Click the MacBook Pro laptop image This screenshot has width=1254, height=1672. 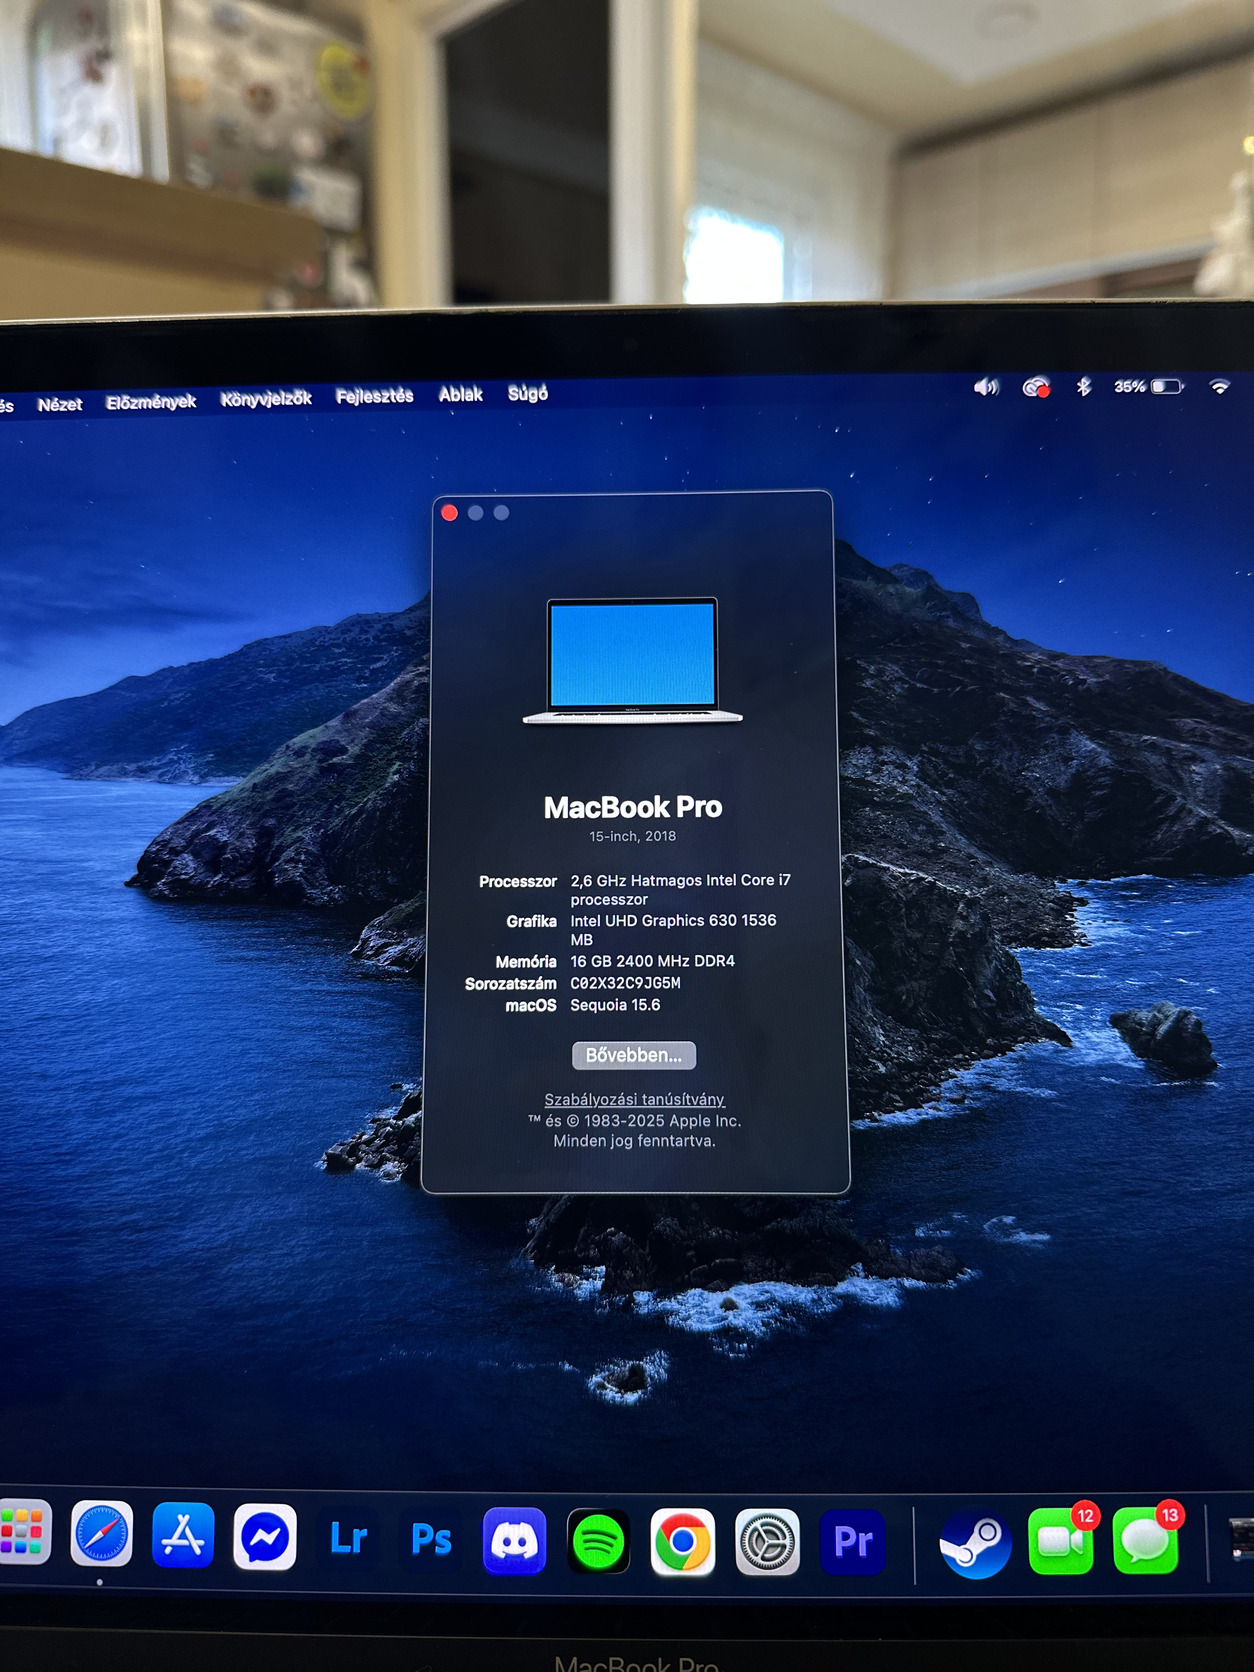pos(632,661)
